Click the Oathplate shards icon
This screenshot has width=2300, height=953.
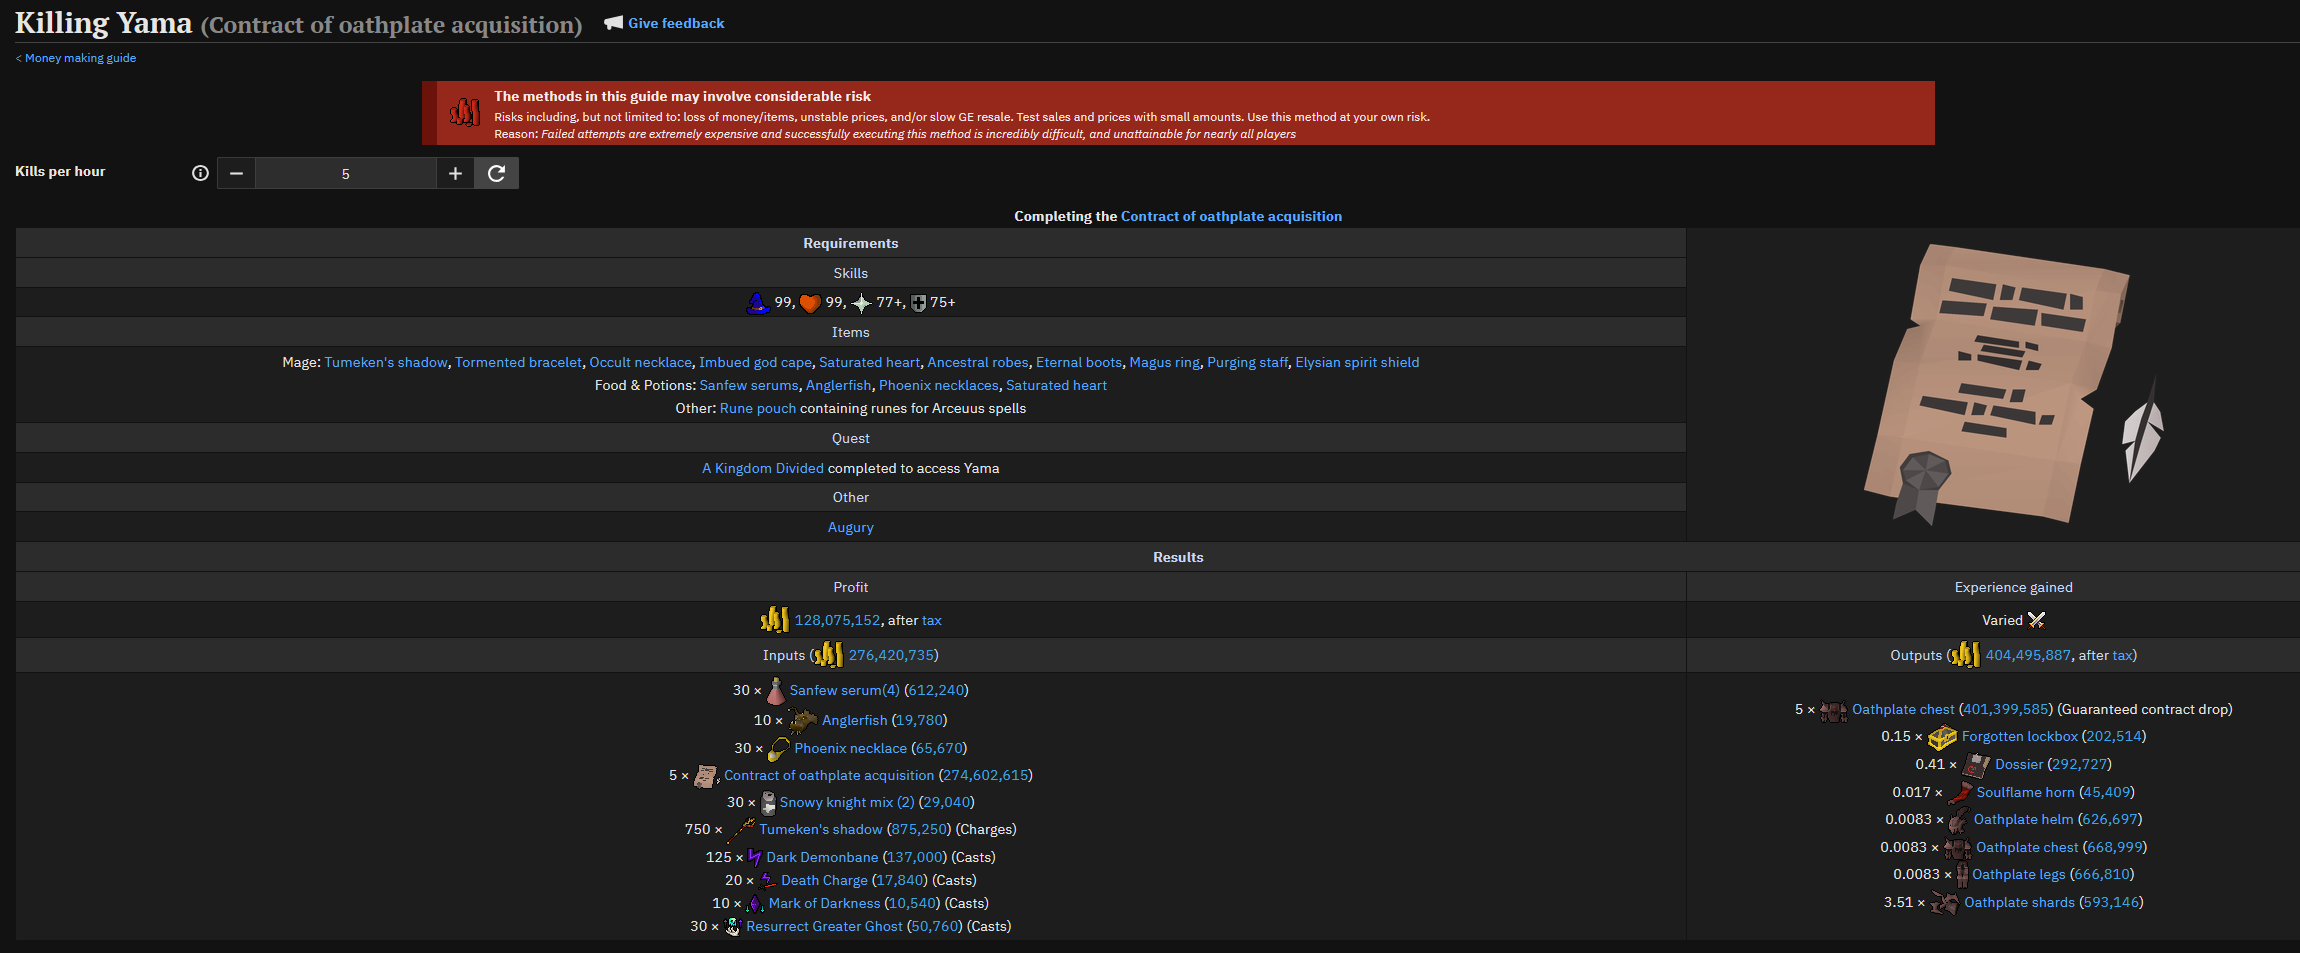click(1945, 903)
